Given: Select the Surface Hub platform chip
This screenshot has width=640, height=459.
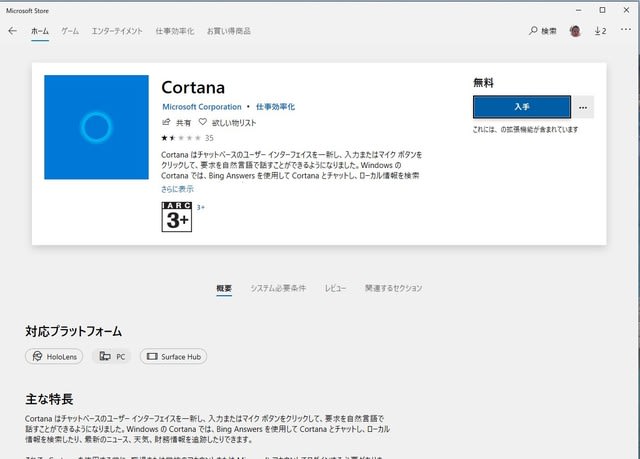Looking at the screenshot, I should pos(173,357).
